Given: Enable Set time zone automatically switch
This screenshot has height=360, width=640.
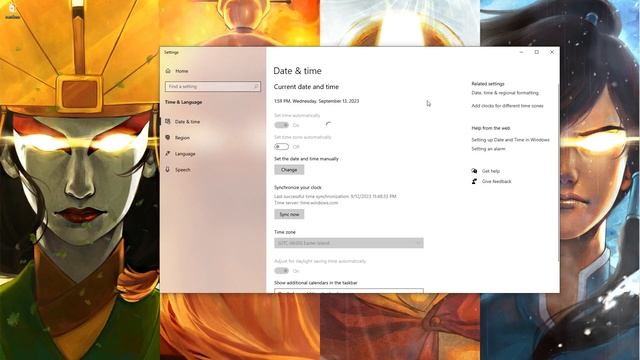Looking at the screenshot, I should pyautogui.click(x=282, y=147).
